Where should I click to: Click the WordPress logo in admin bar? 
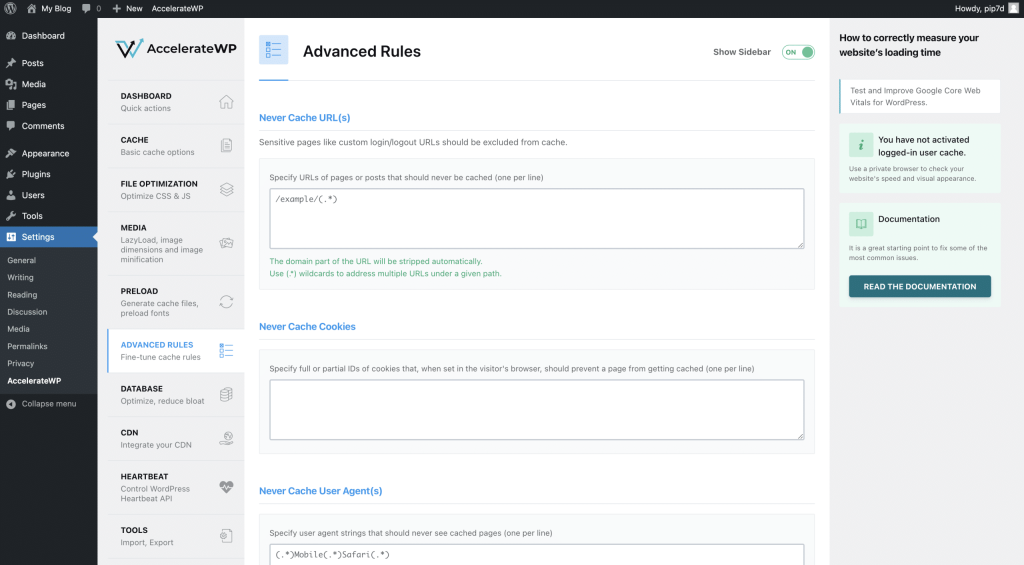[x=10, y=8]
